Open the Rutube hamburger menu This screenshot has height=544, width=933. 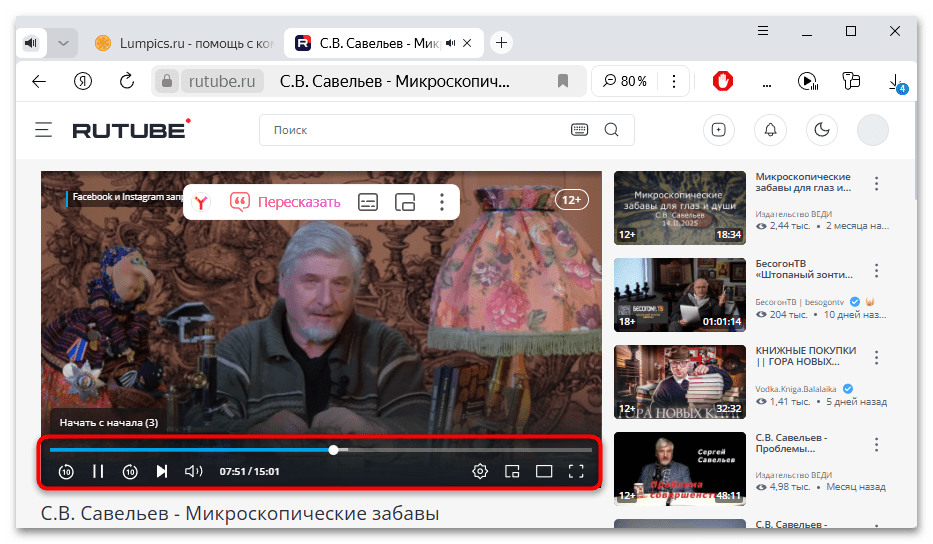[x=43, y=130]
